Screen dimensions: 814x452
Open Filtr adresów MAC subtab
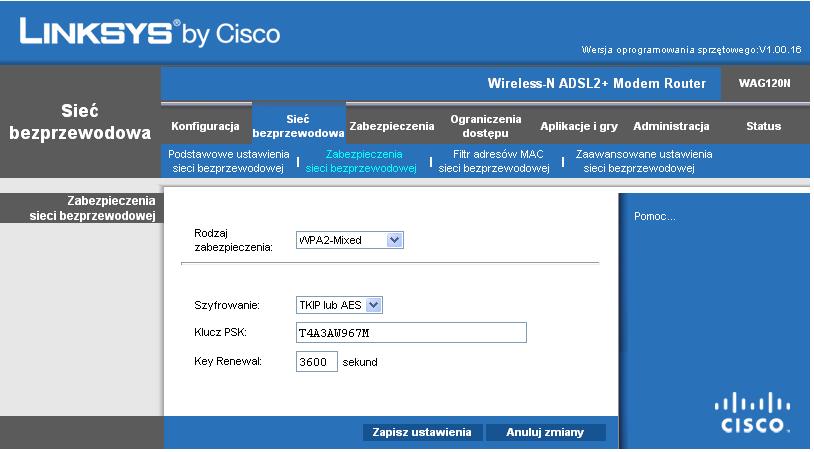(x=494, y=161)
